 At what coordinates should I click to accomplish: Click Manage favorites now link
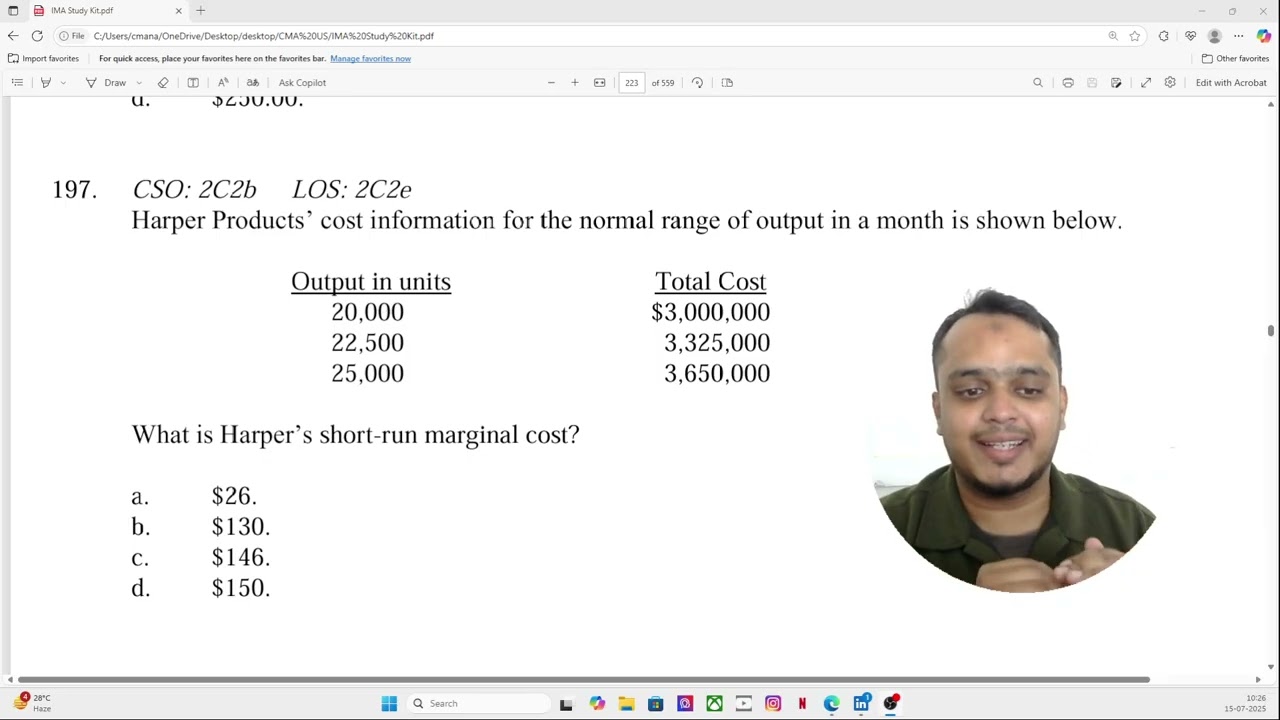[370, 58]
